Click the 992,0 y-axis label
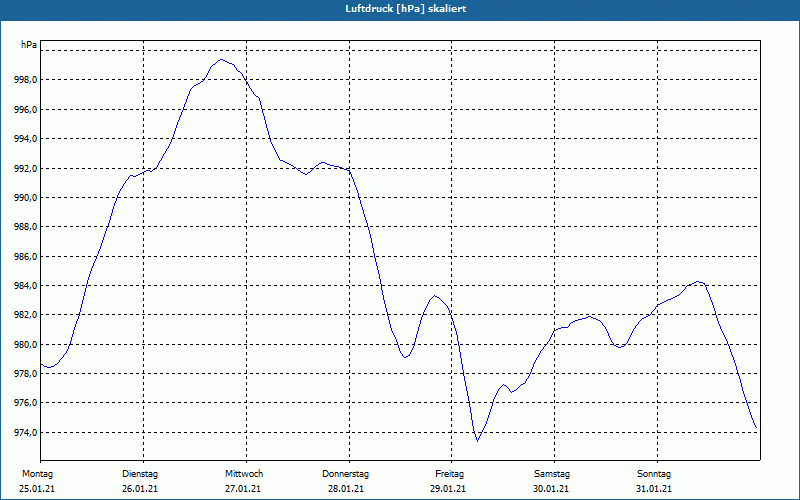The width and height of the screenshot is (800, 500). point(26,168)
